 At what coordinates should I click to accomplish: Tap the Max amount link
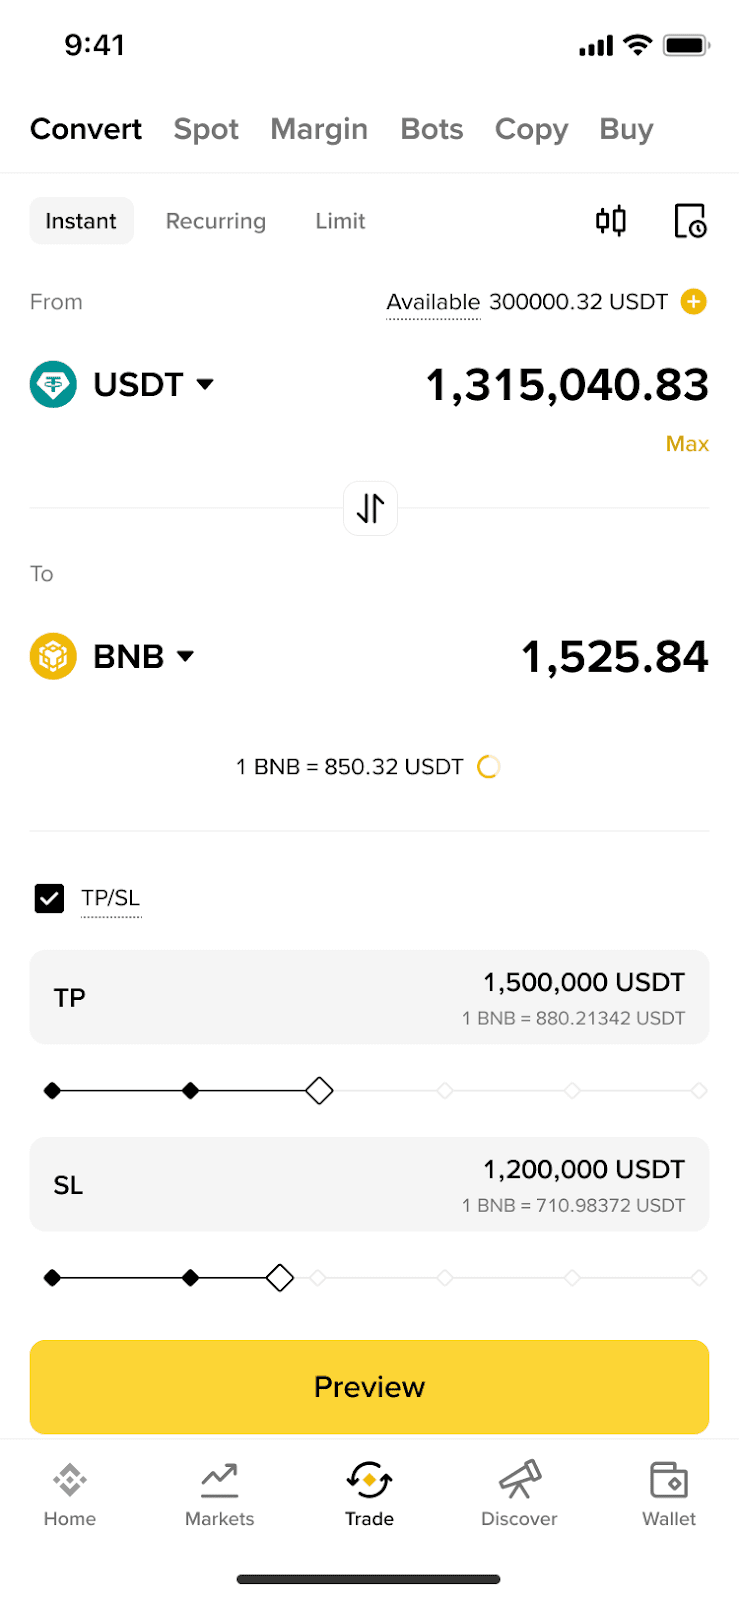click(687, 444)
